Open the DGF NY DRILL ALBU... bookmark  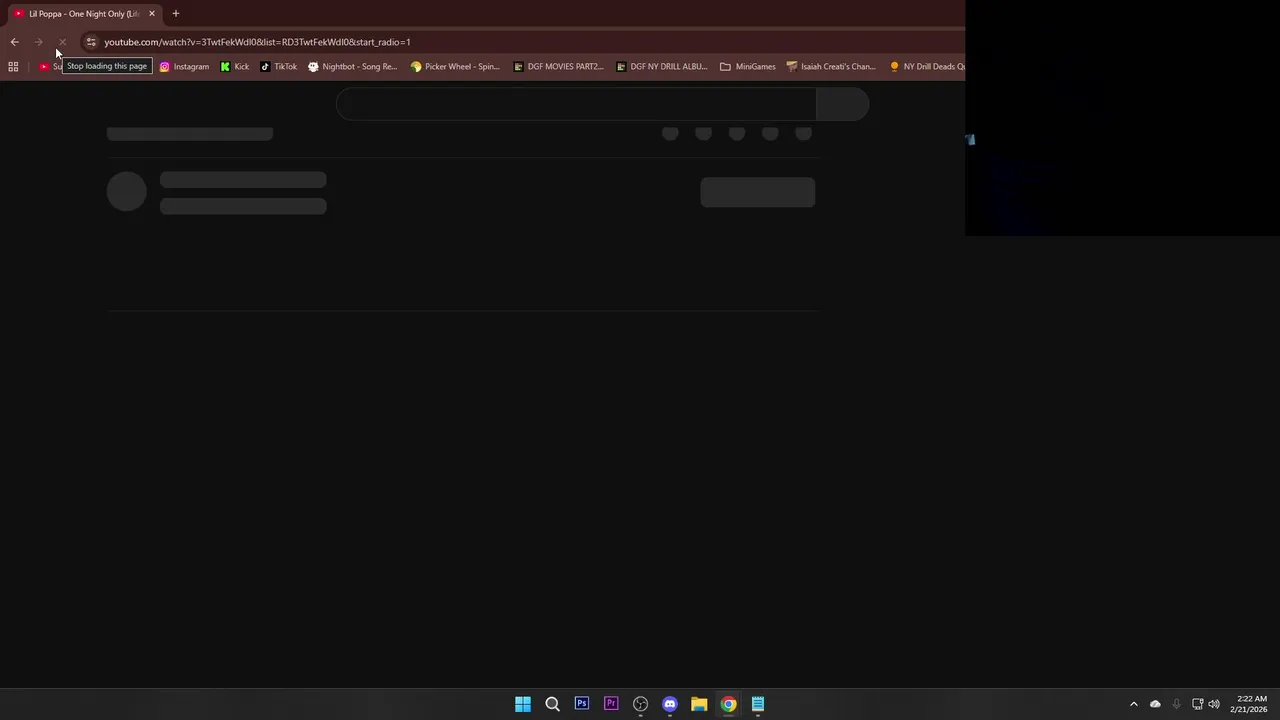pyautogui.click(x=661, y=67)
